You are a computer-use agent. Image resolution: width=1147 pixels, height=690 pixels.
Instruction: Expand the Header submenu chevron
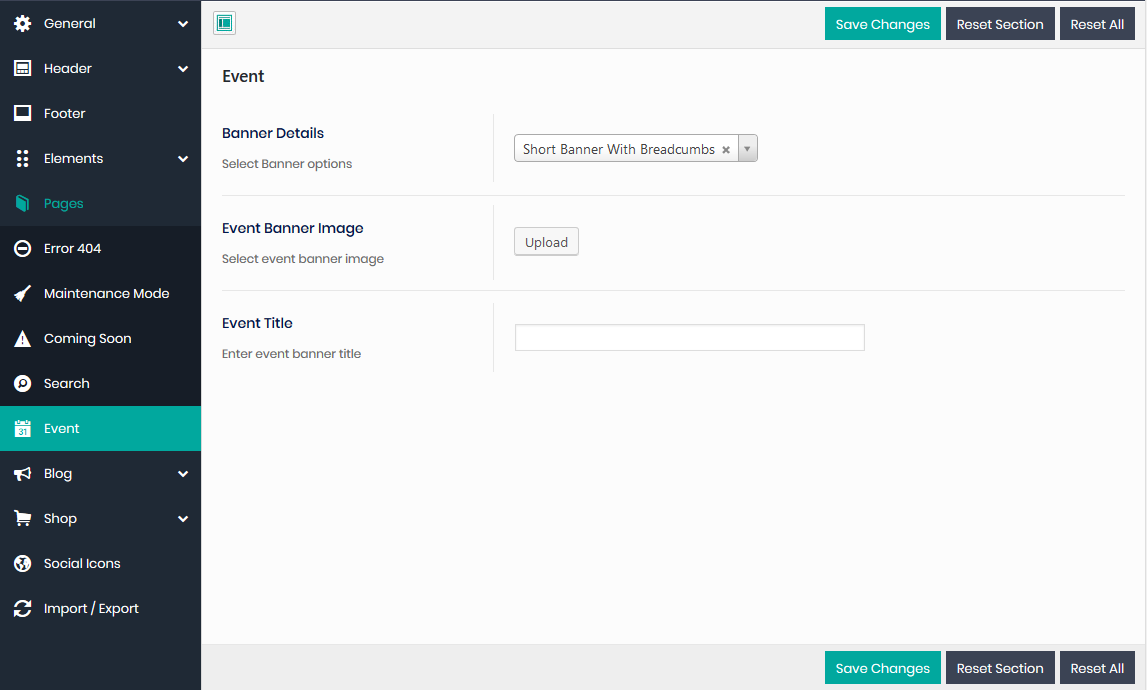coord(183,69)
